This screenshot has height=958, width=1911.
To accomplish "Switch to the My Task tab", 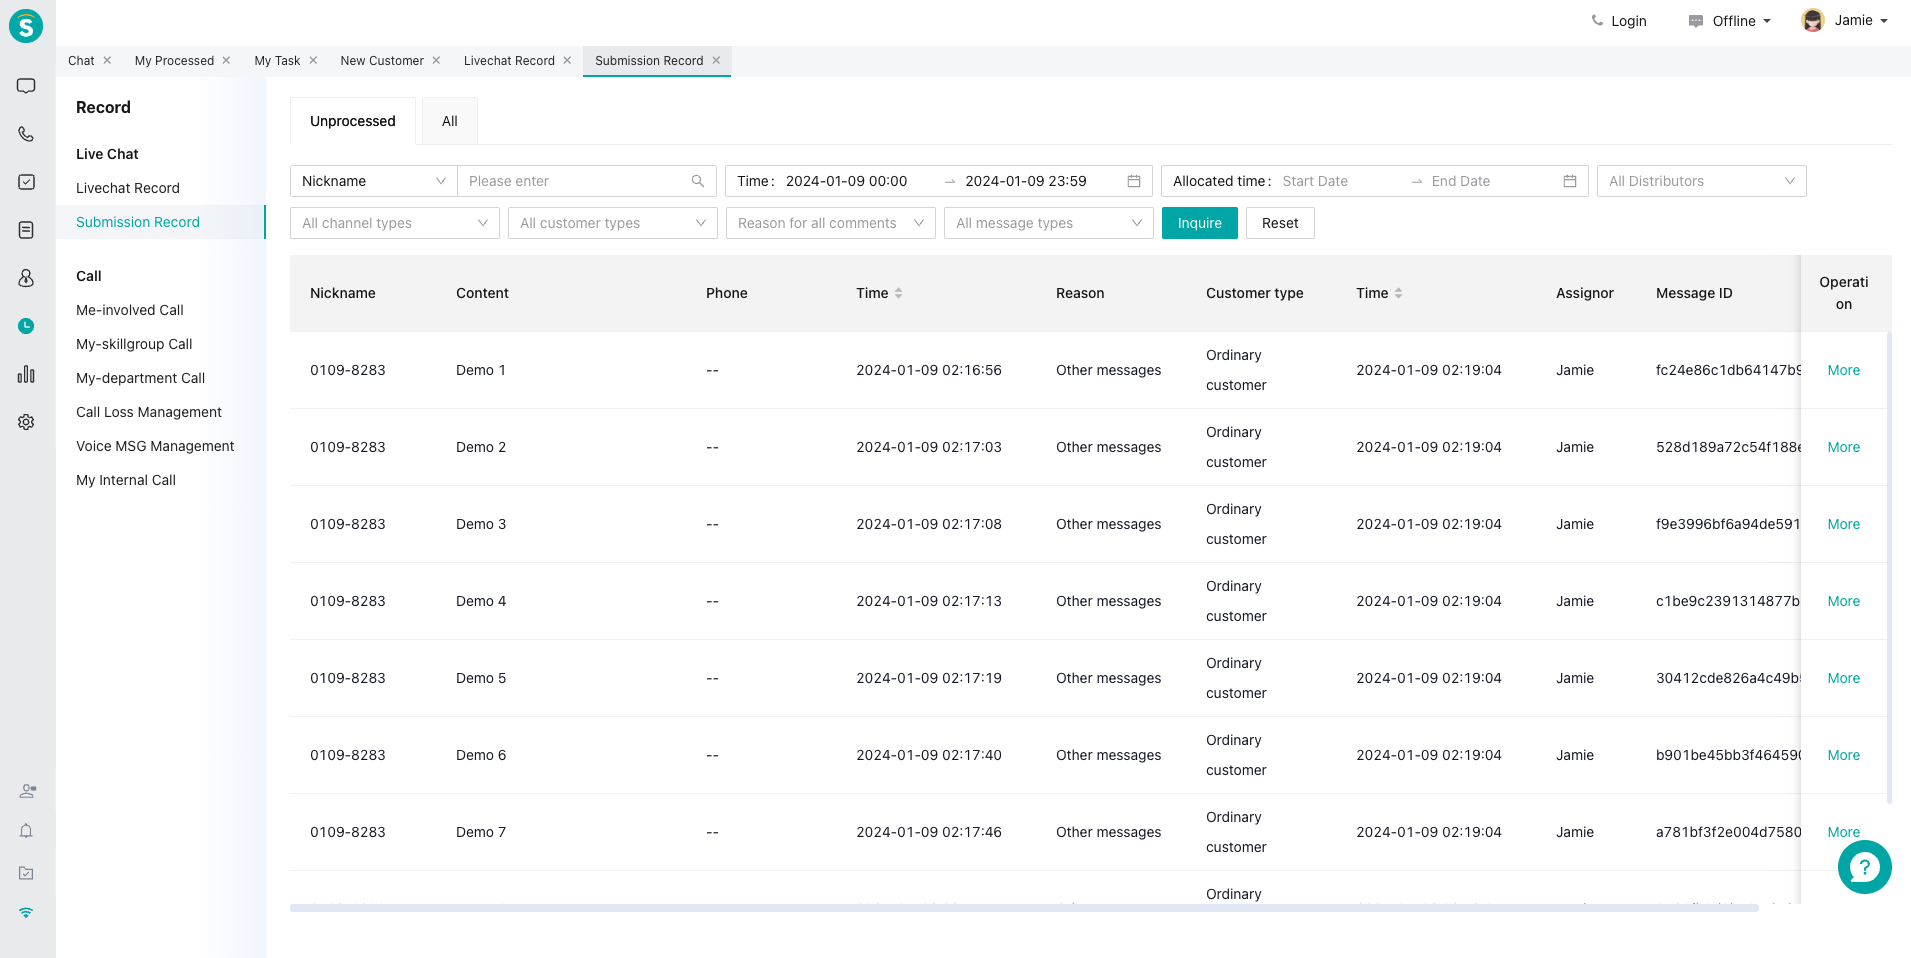I will (x=277, y=60).
